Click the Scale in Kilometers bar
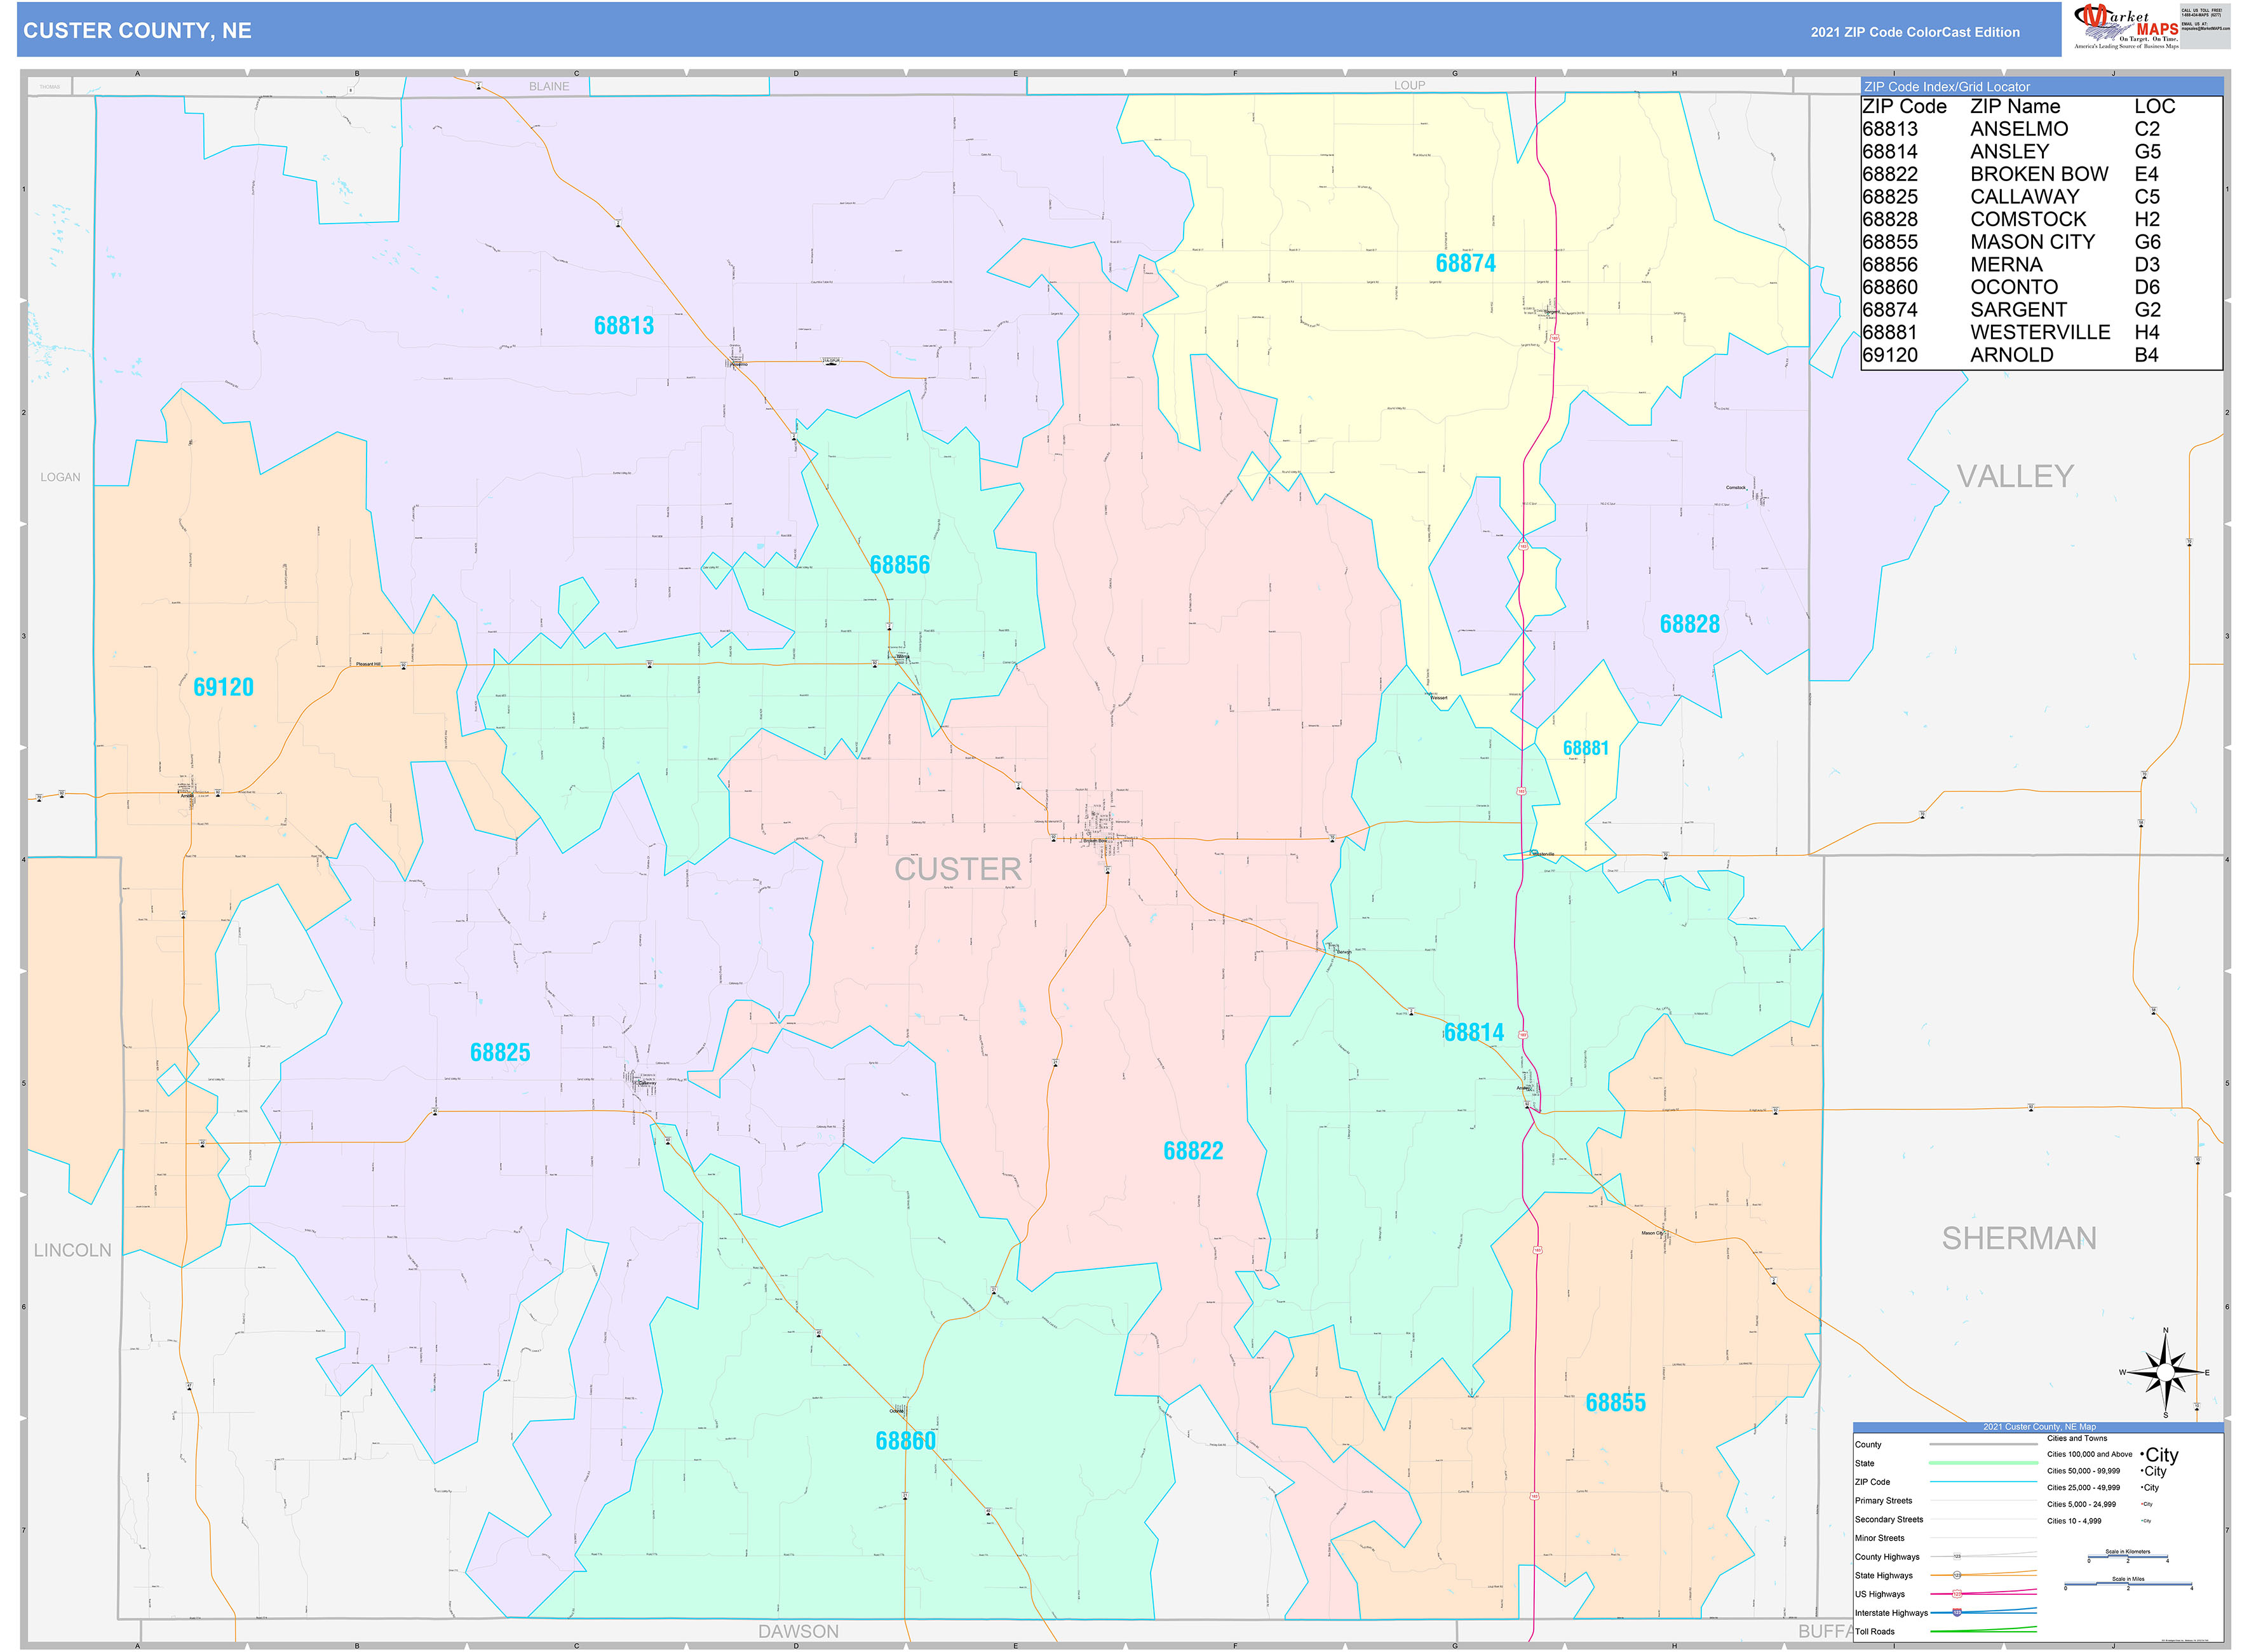The width and height of the screenshot is (2242, 1652). 2127,1557
